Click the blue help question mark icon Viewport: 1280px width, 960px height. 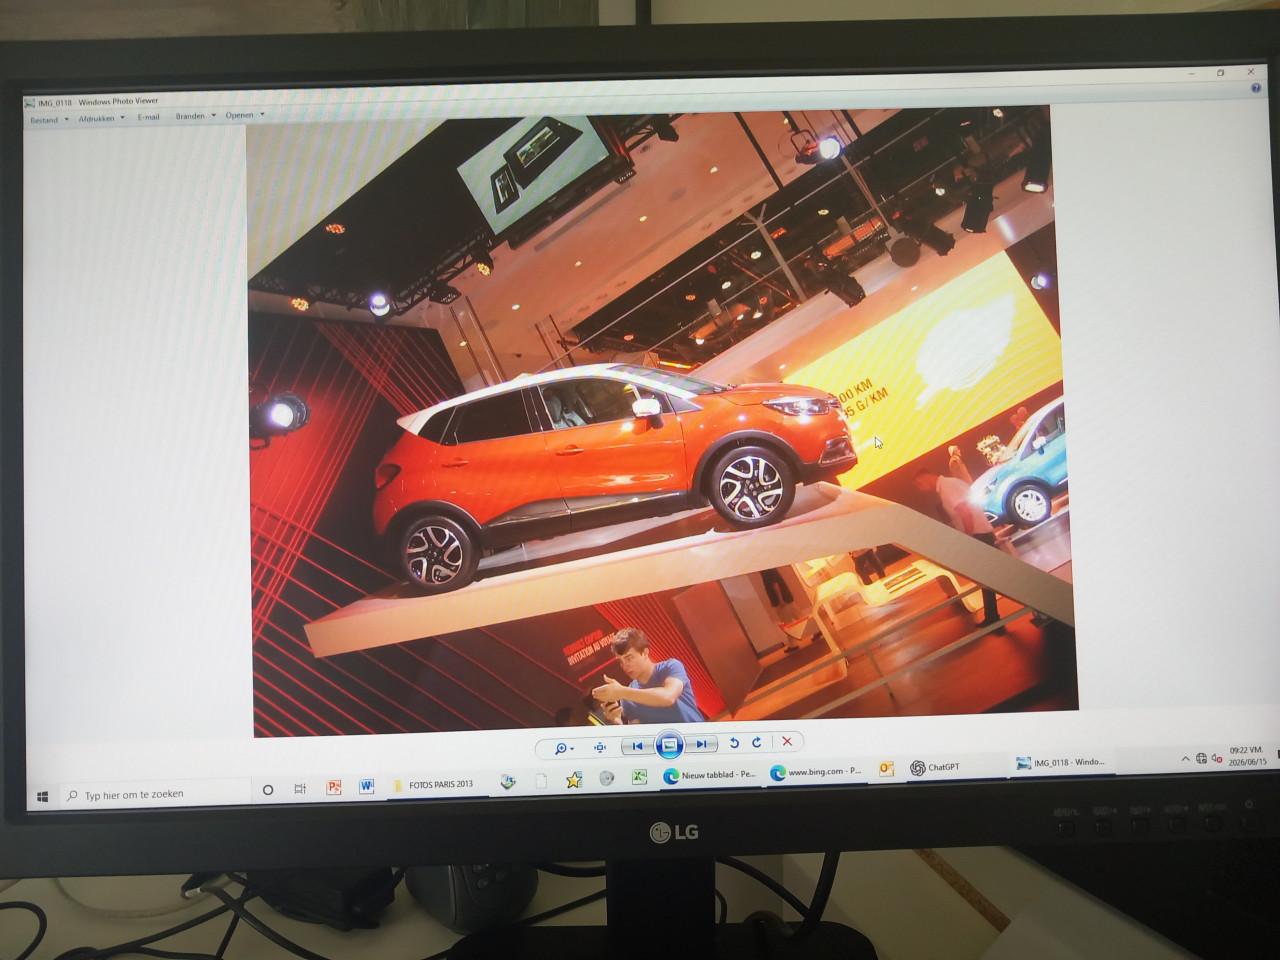point(1256,88)
